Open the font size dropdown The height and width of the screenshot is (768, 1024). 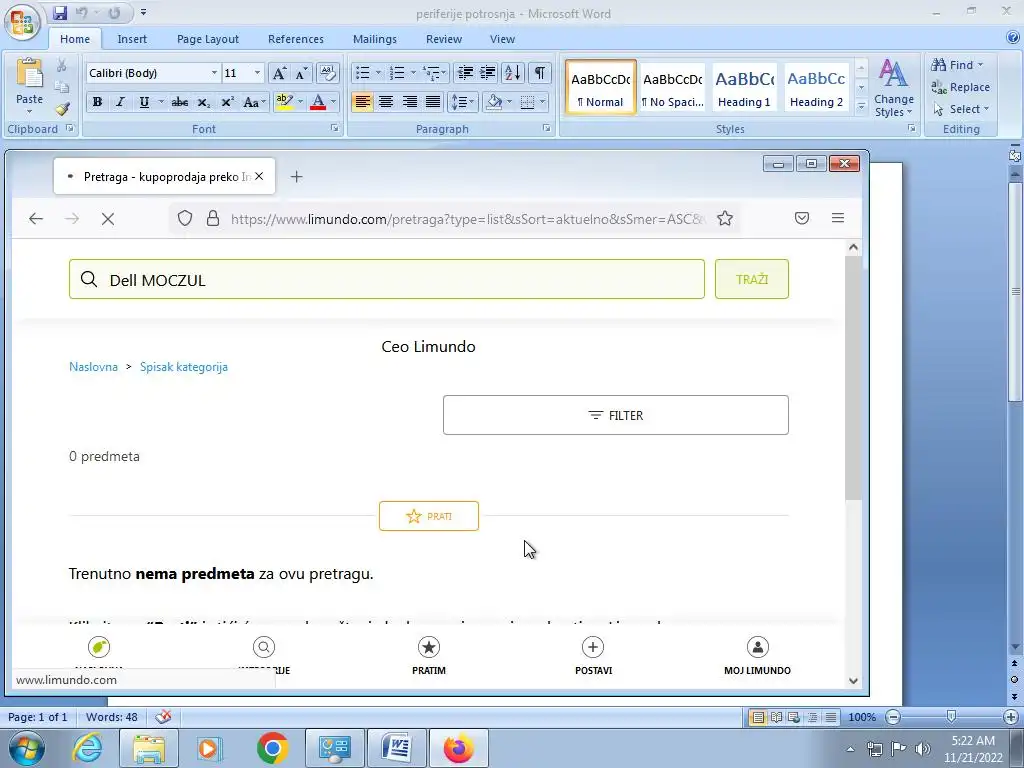pos(257,72)
